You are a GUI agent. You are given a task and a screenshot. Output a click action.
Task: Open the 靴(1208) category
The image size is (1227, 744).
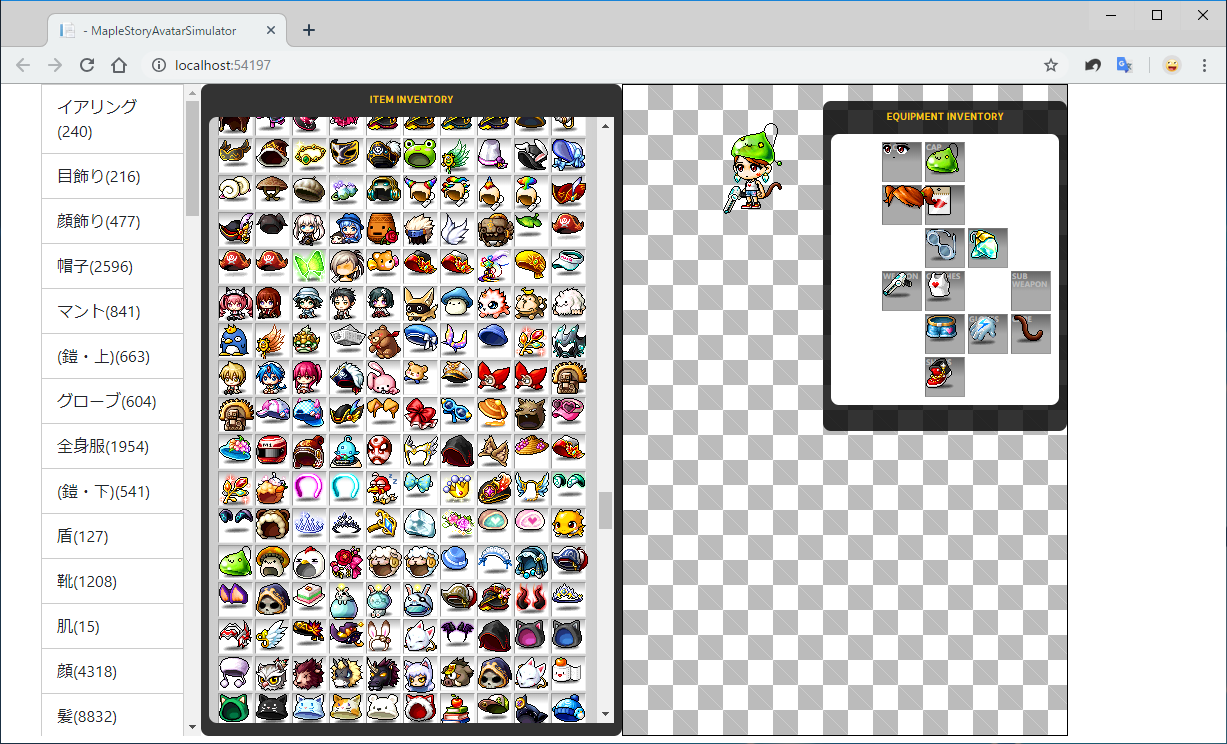[112, 582]
